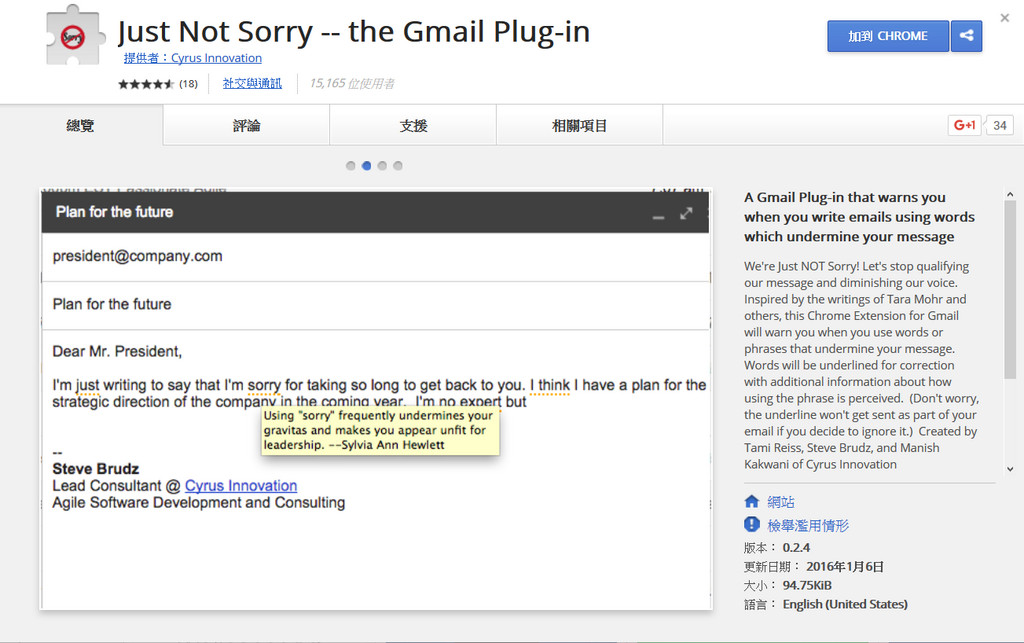Select the first carousel dot
The width and height of the screenshot is (1024, 643).
click(x=351, y=166)
